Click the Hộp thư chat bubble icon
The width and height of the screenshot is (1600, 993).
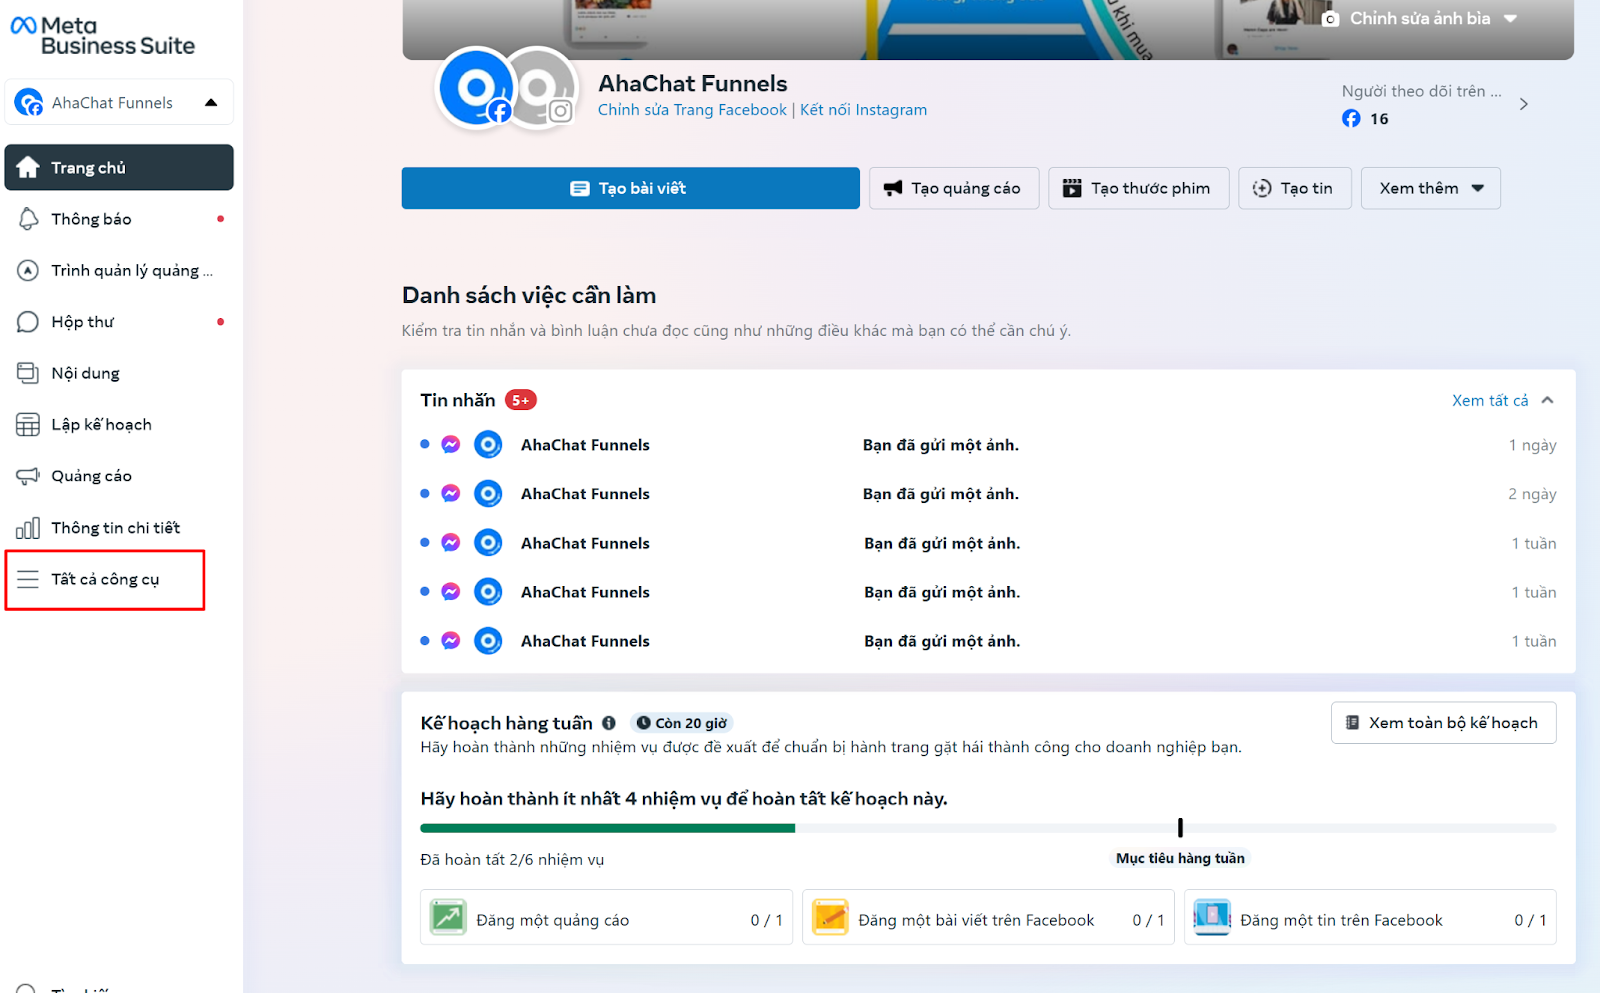(x=28, y=322)
